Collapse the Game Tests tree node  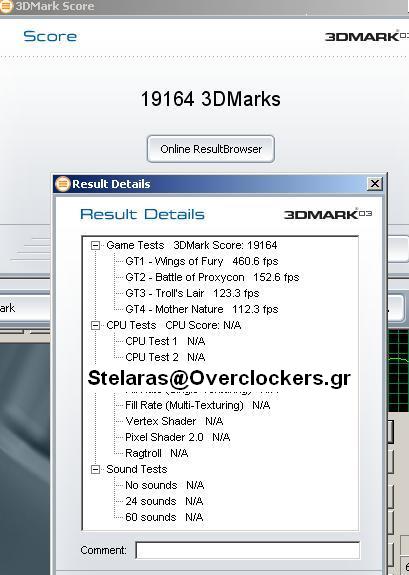pos(95,245)
